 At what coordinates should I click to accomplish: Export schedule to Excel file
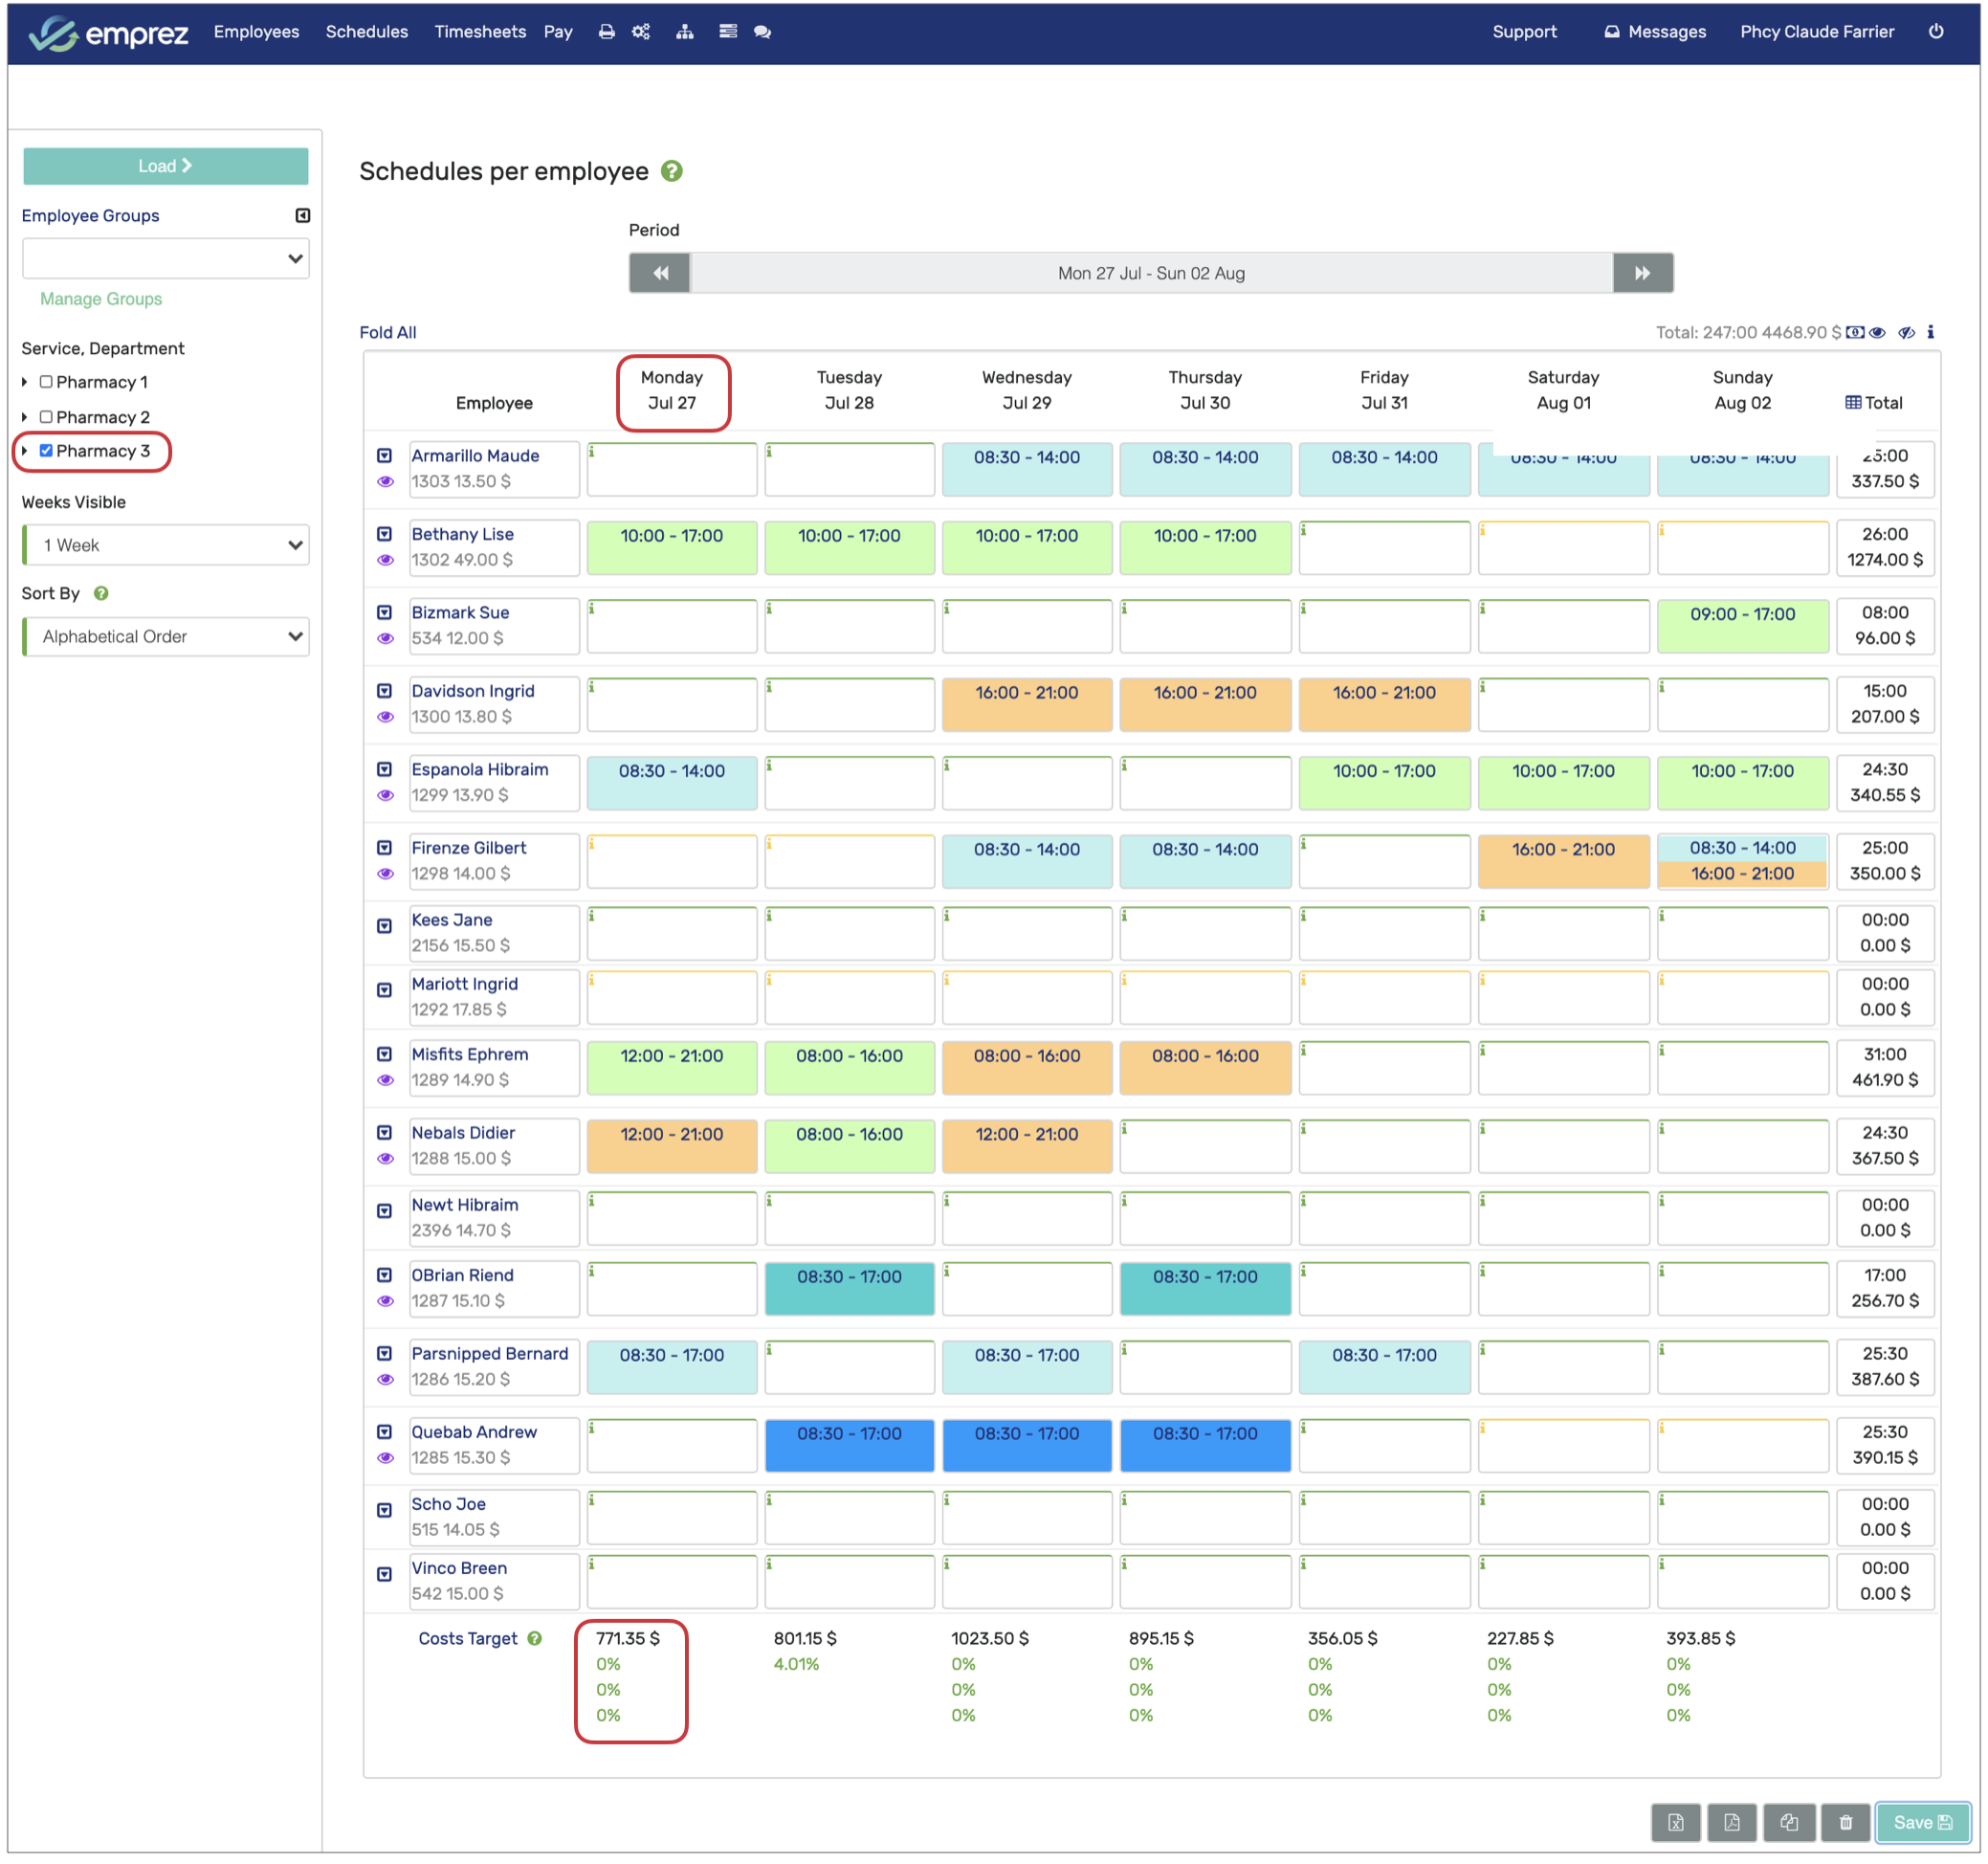1675,1822
